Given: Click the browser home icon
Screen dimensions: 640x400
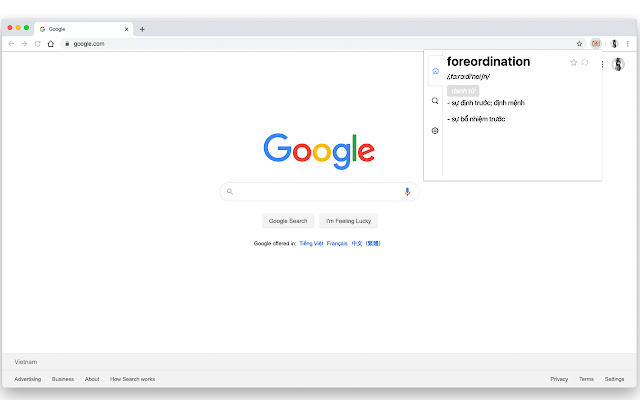Looking at the screenshot, I should pyautogui.click(x=51, y=44).
